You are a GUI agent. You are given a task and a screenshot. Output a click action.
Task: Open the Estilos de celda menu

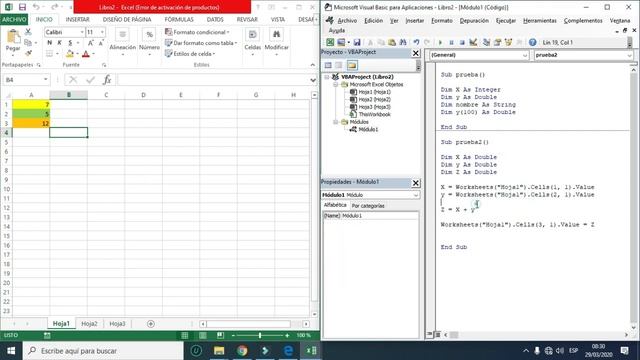coord(190,53)
